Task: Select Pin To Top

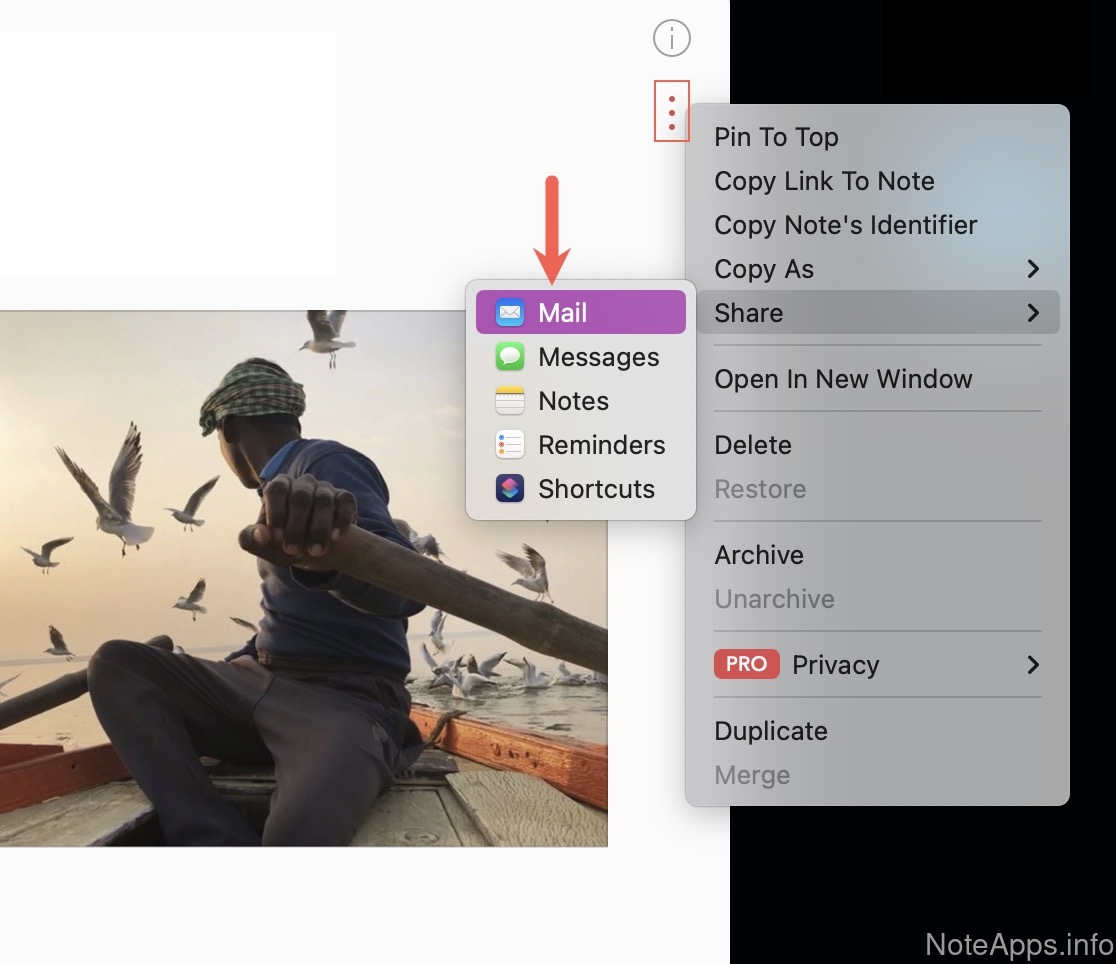Action: (776, 137)
